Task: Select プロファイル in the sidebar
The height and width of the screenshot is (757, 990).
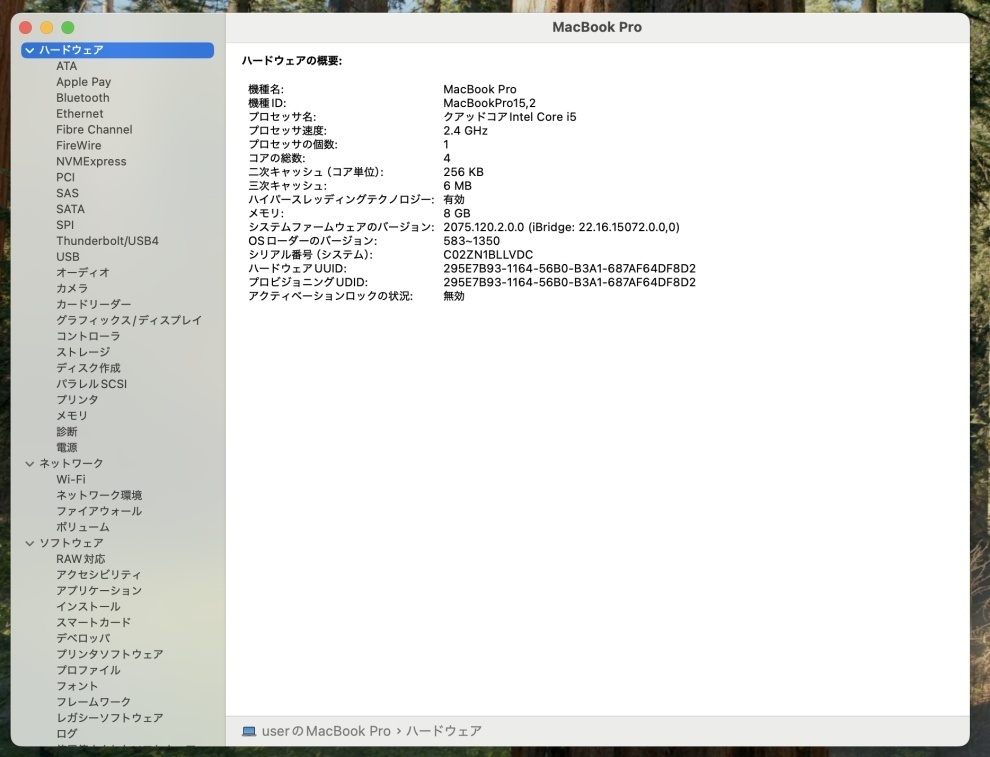Action: [x=88, y=671]
